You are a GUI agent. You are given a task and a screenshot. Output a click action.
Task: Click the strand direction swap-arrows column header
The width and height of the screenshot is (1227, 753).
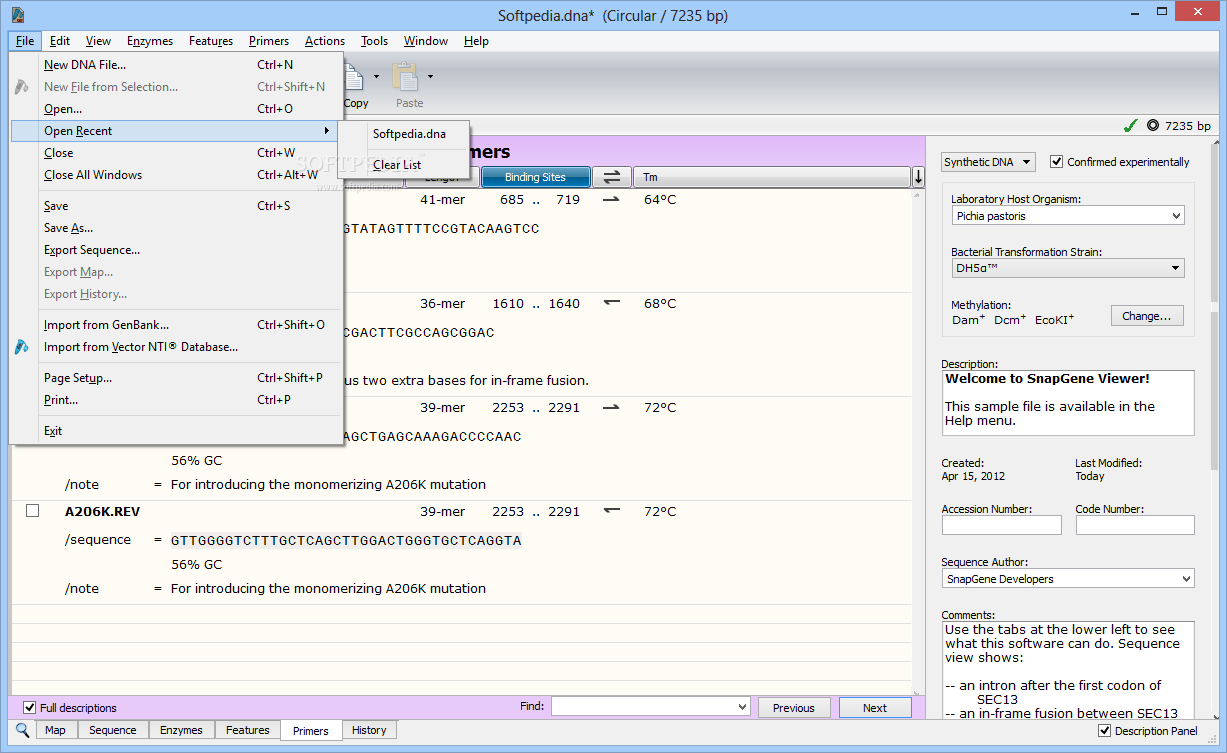point(612,177)
